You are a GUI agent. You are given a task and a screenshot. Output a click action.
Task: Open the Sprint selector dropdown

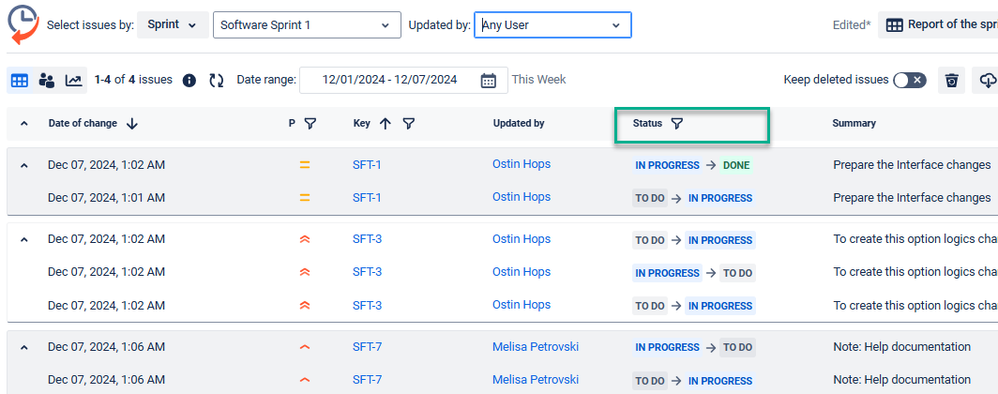tap(172, 25)
